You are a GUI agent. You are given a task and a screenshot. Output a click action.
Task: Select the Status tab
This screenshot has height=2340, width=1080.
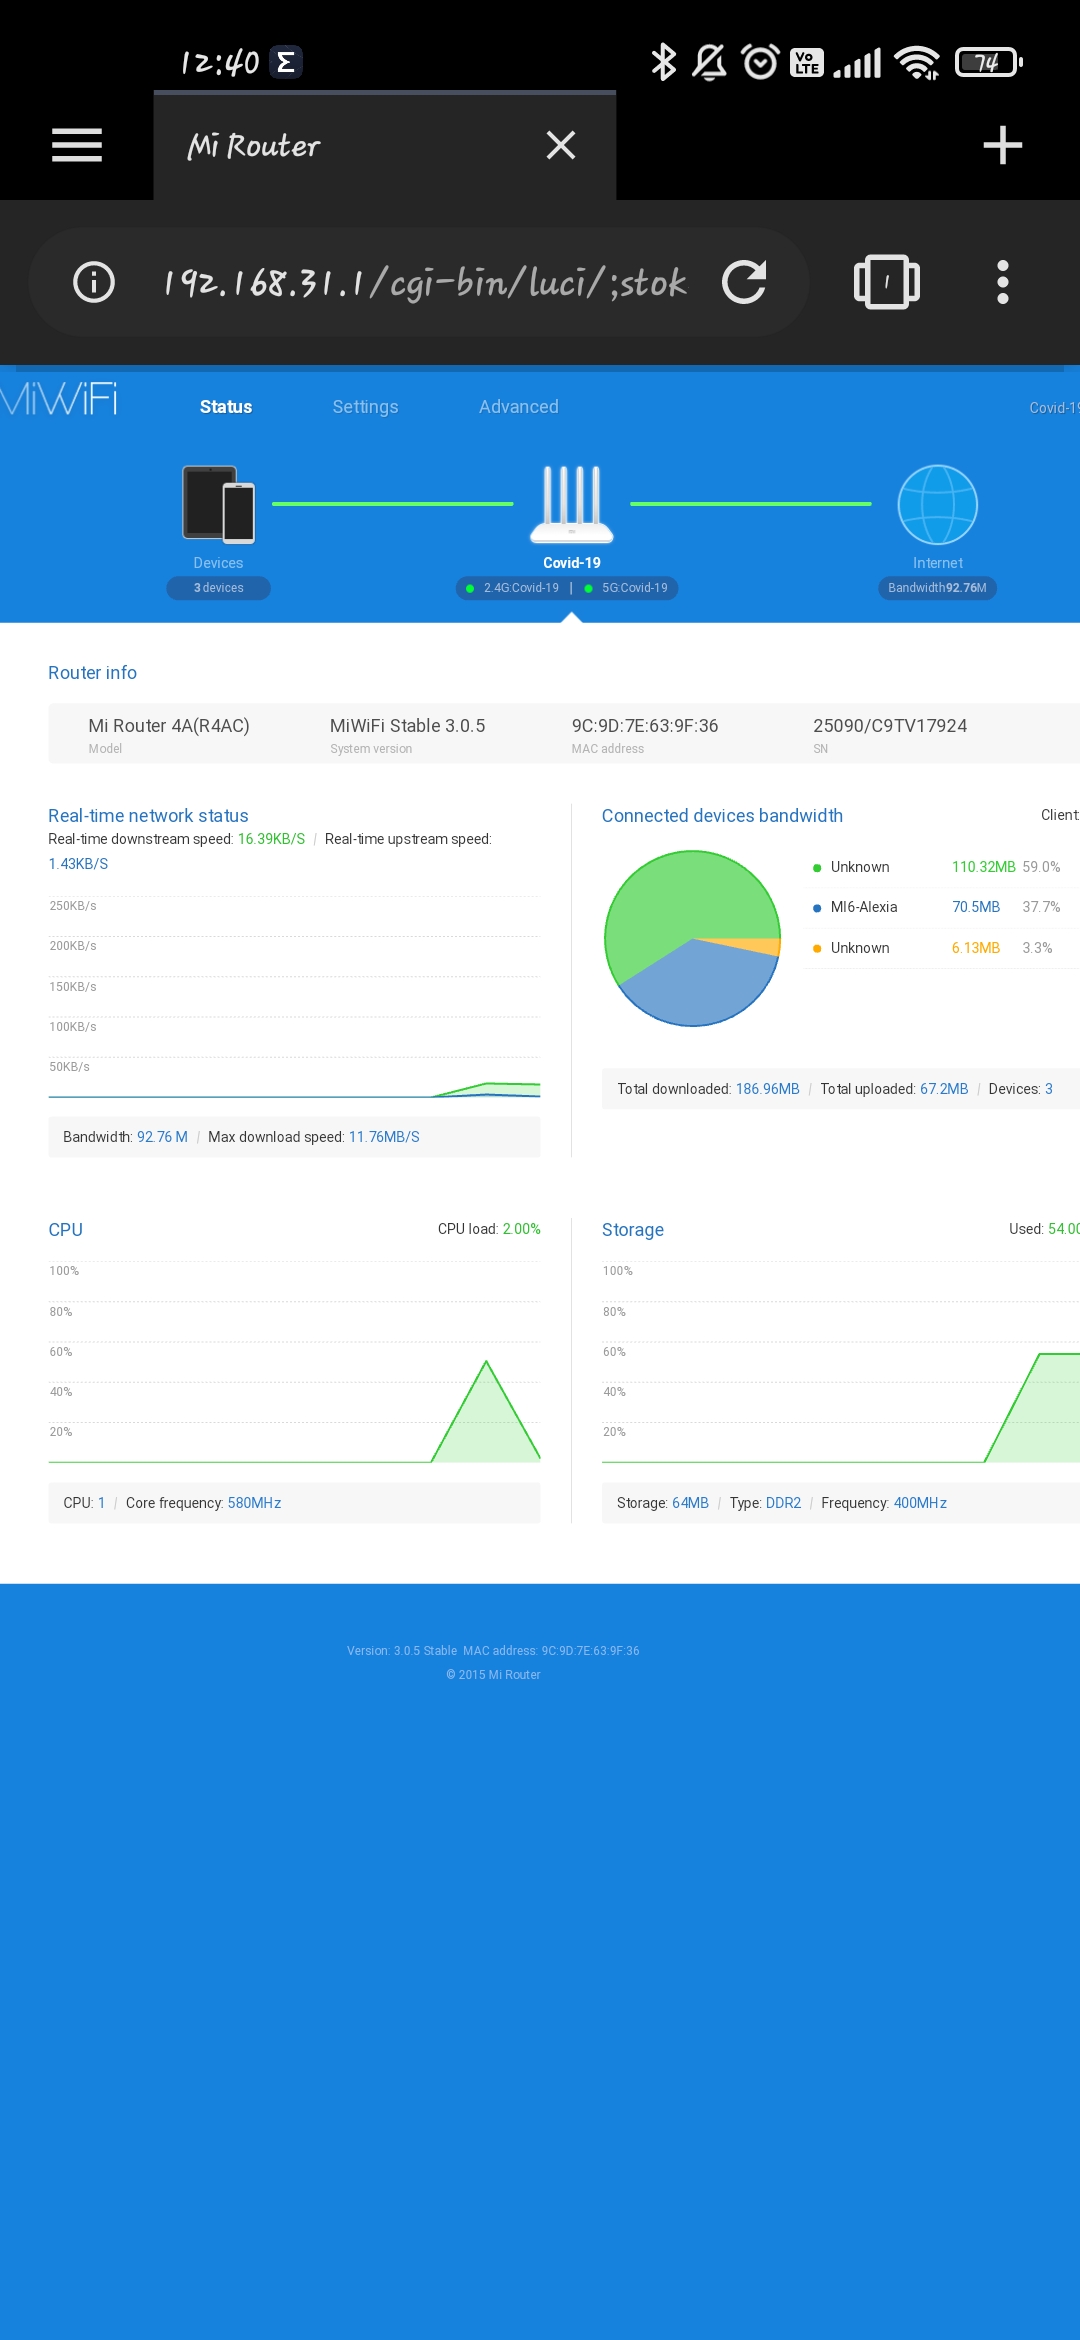pyautogui.click(x=226, y=407)
